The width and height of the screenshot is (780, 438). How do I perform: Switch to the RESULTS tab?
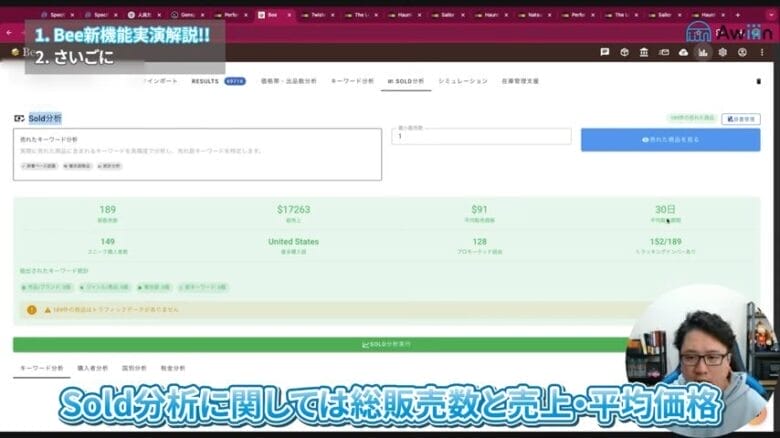tap(205, 81)
